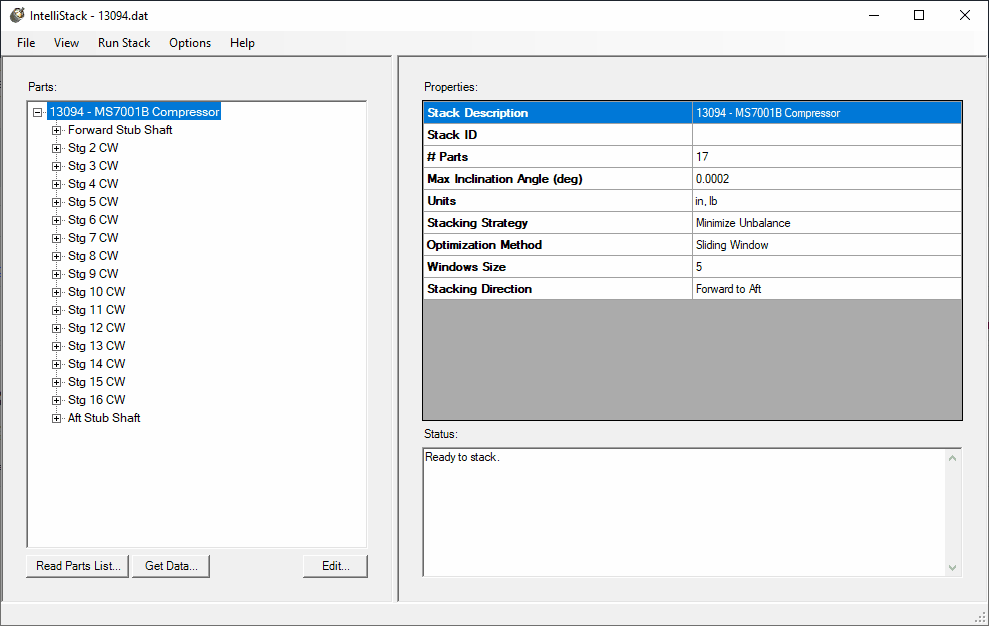Click the Windows Size value cell
The height and width of the screenshot is (626, 989).
click(826, 267)
